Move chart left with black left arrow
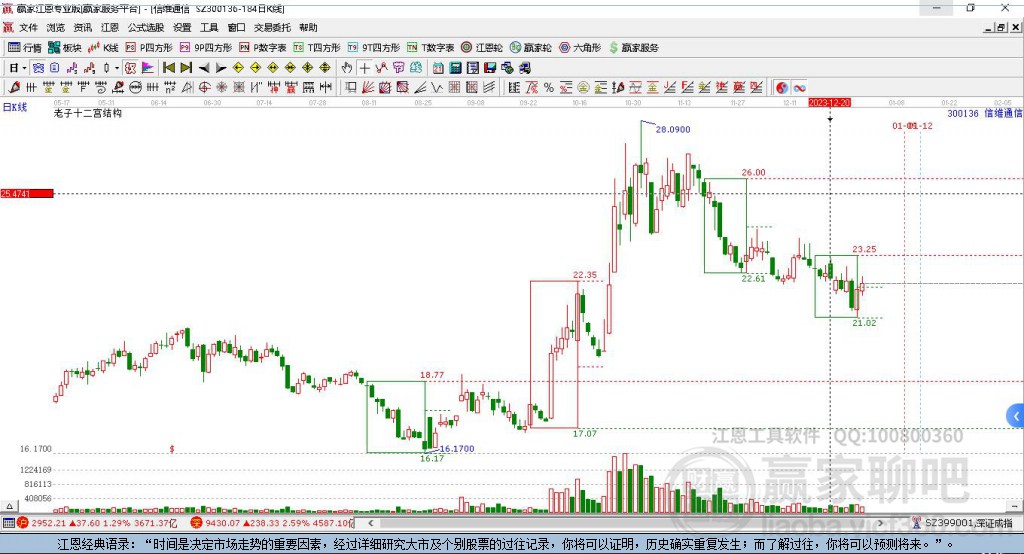 (x=204, y=68)
